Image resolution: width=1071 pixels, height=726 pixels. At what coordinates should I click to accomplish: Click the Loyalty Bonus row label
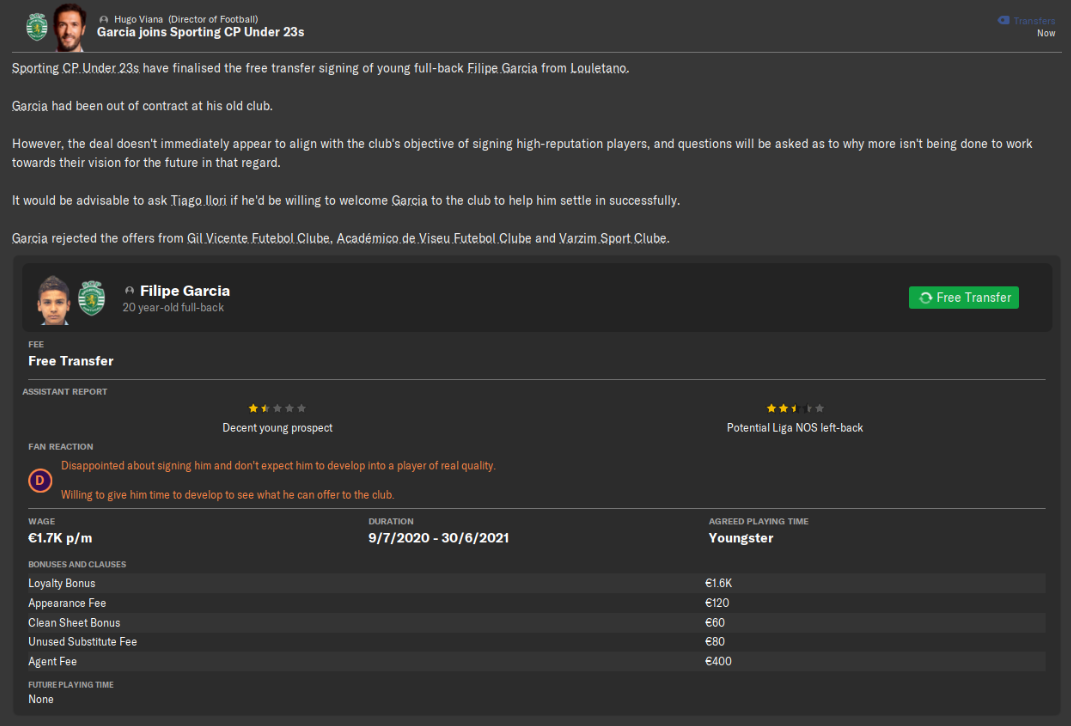point(61,583)
